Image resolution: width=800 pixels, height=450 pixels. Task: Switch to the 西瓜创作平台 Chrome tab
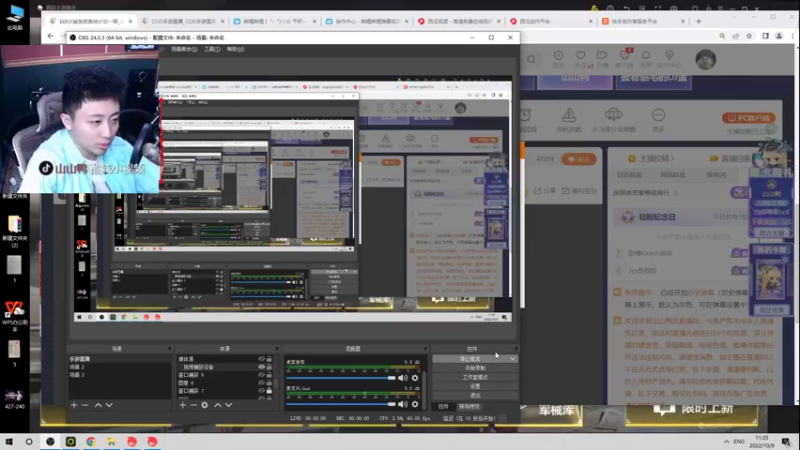(x=551, y=21)
